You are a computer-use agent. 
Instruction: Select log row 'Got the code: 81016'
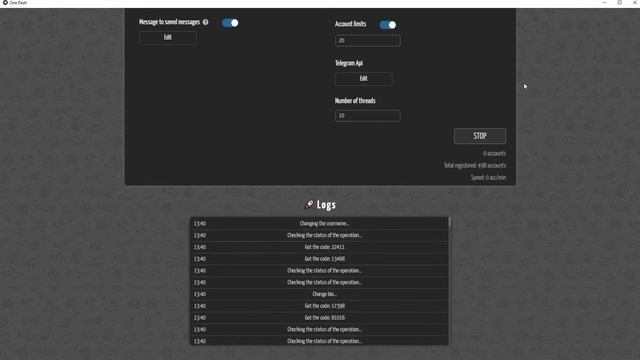(x=319, y=318)
